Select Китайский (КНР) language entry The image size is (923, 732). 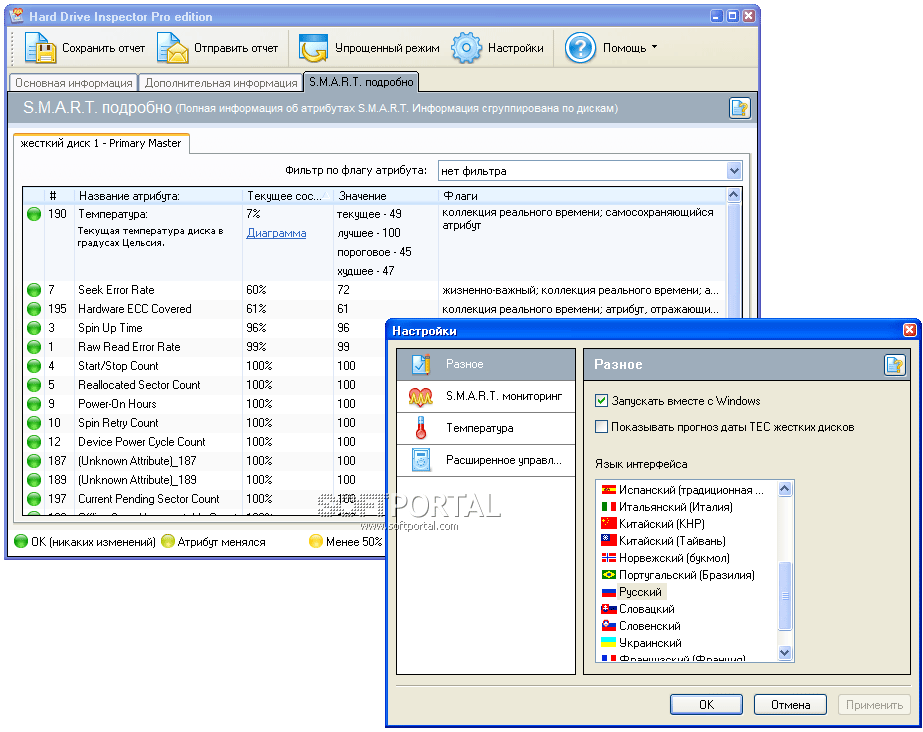(x=653, y=523)
